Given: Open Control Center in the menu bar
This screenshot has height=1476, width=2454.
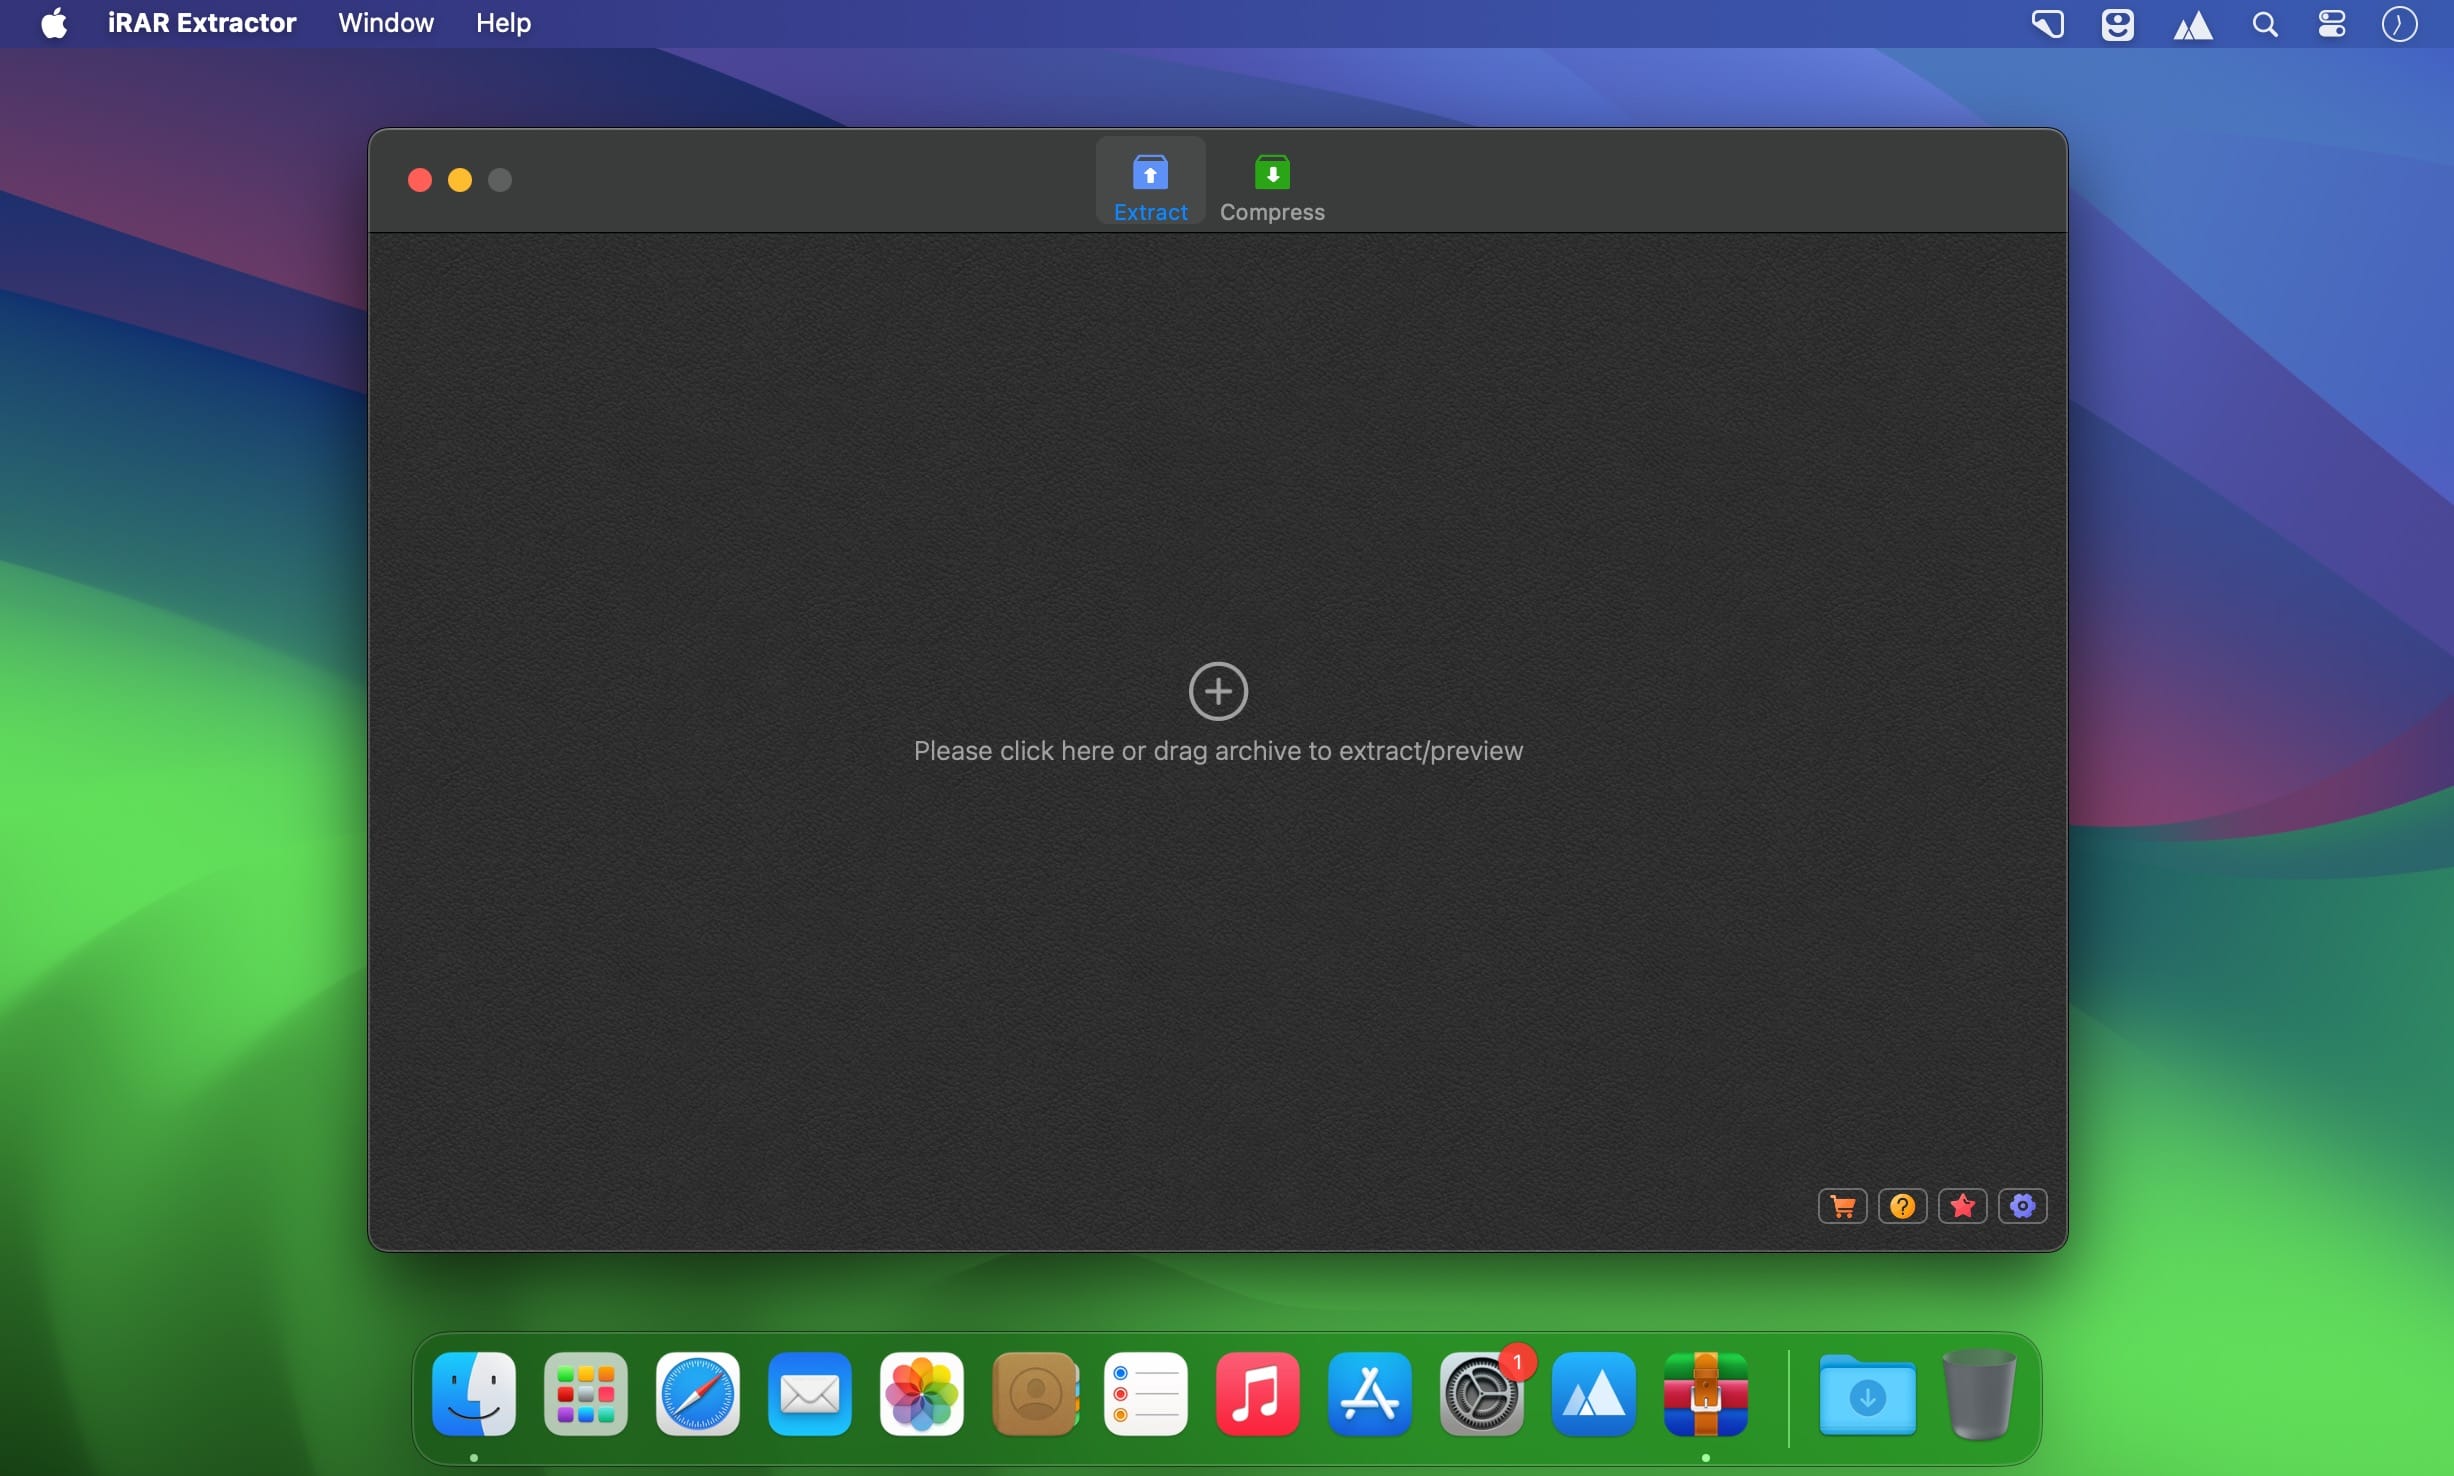Looking at the screenshot, I should click(x=2332, y=24).
